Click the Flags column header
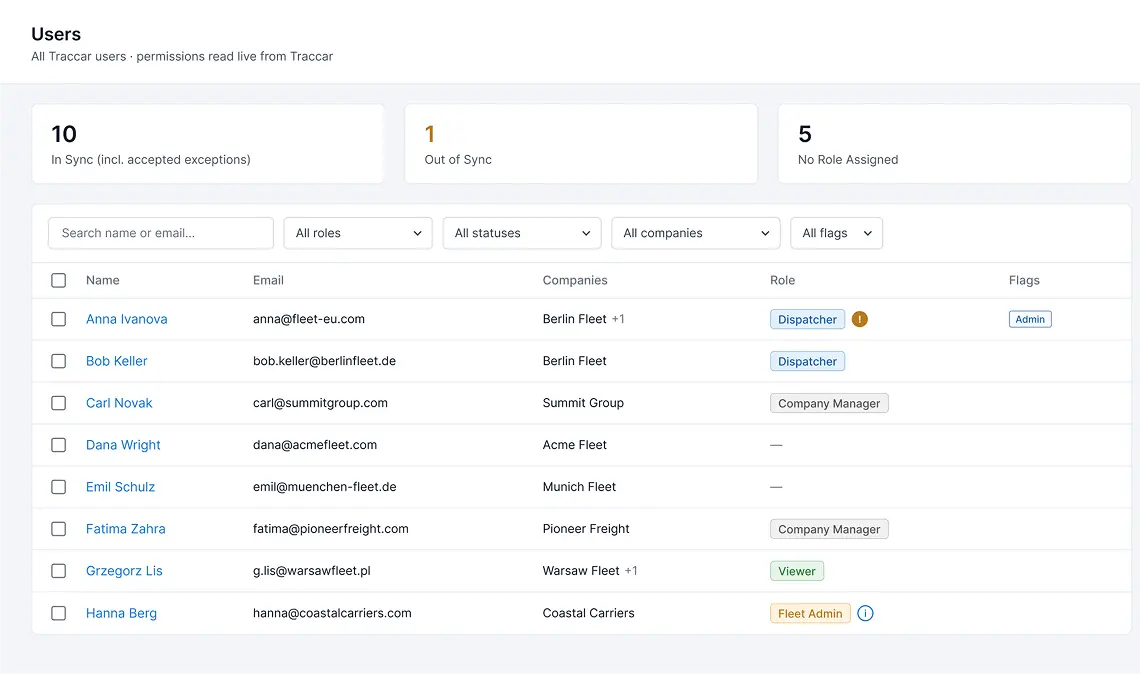This screenshot has height=674, width=1140. point(1024,280)
